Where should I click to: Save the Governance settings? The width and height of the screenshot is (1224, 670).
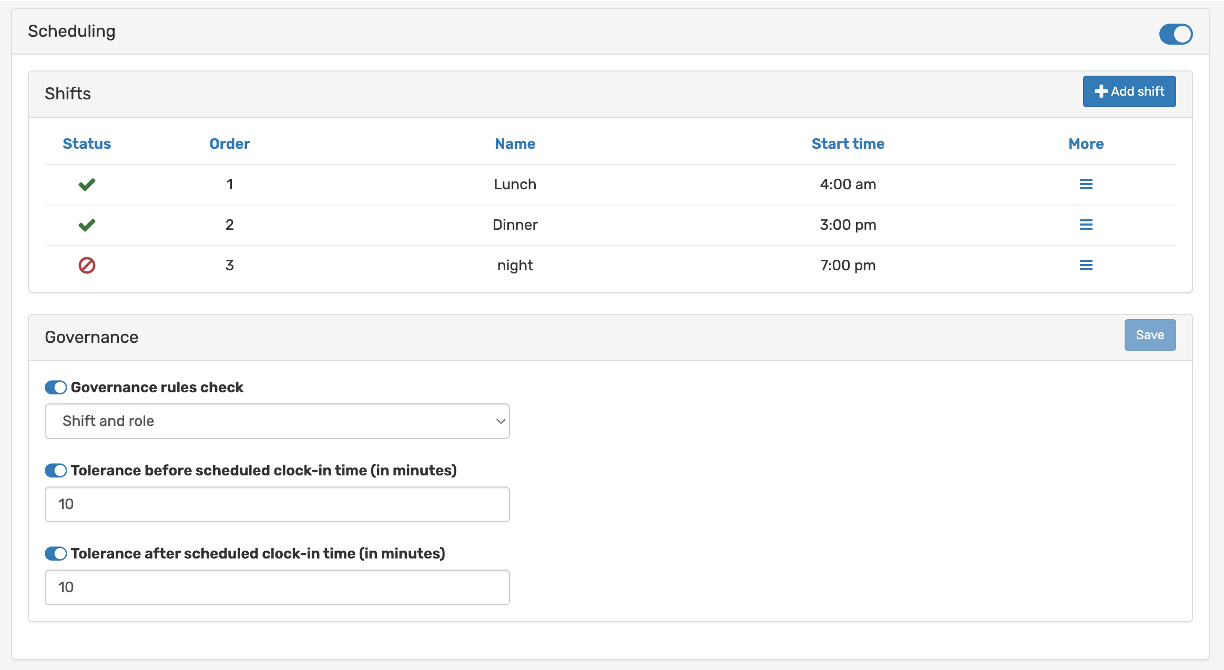click(x=1150, y=335)
